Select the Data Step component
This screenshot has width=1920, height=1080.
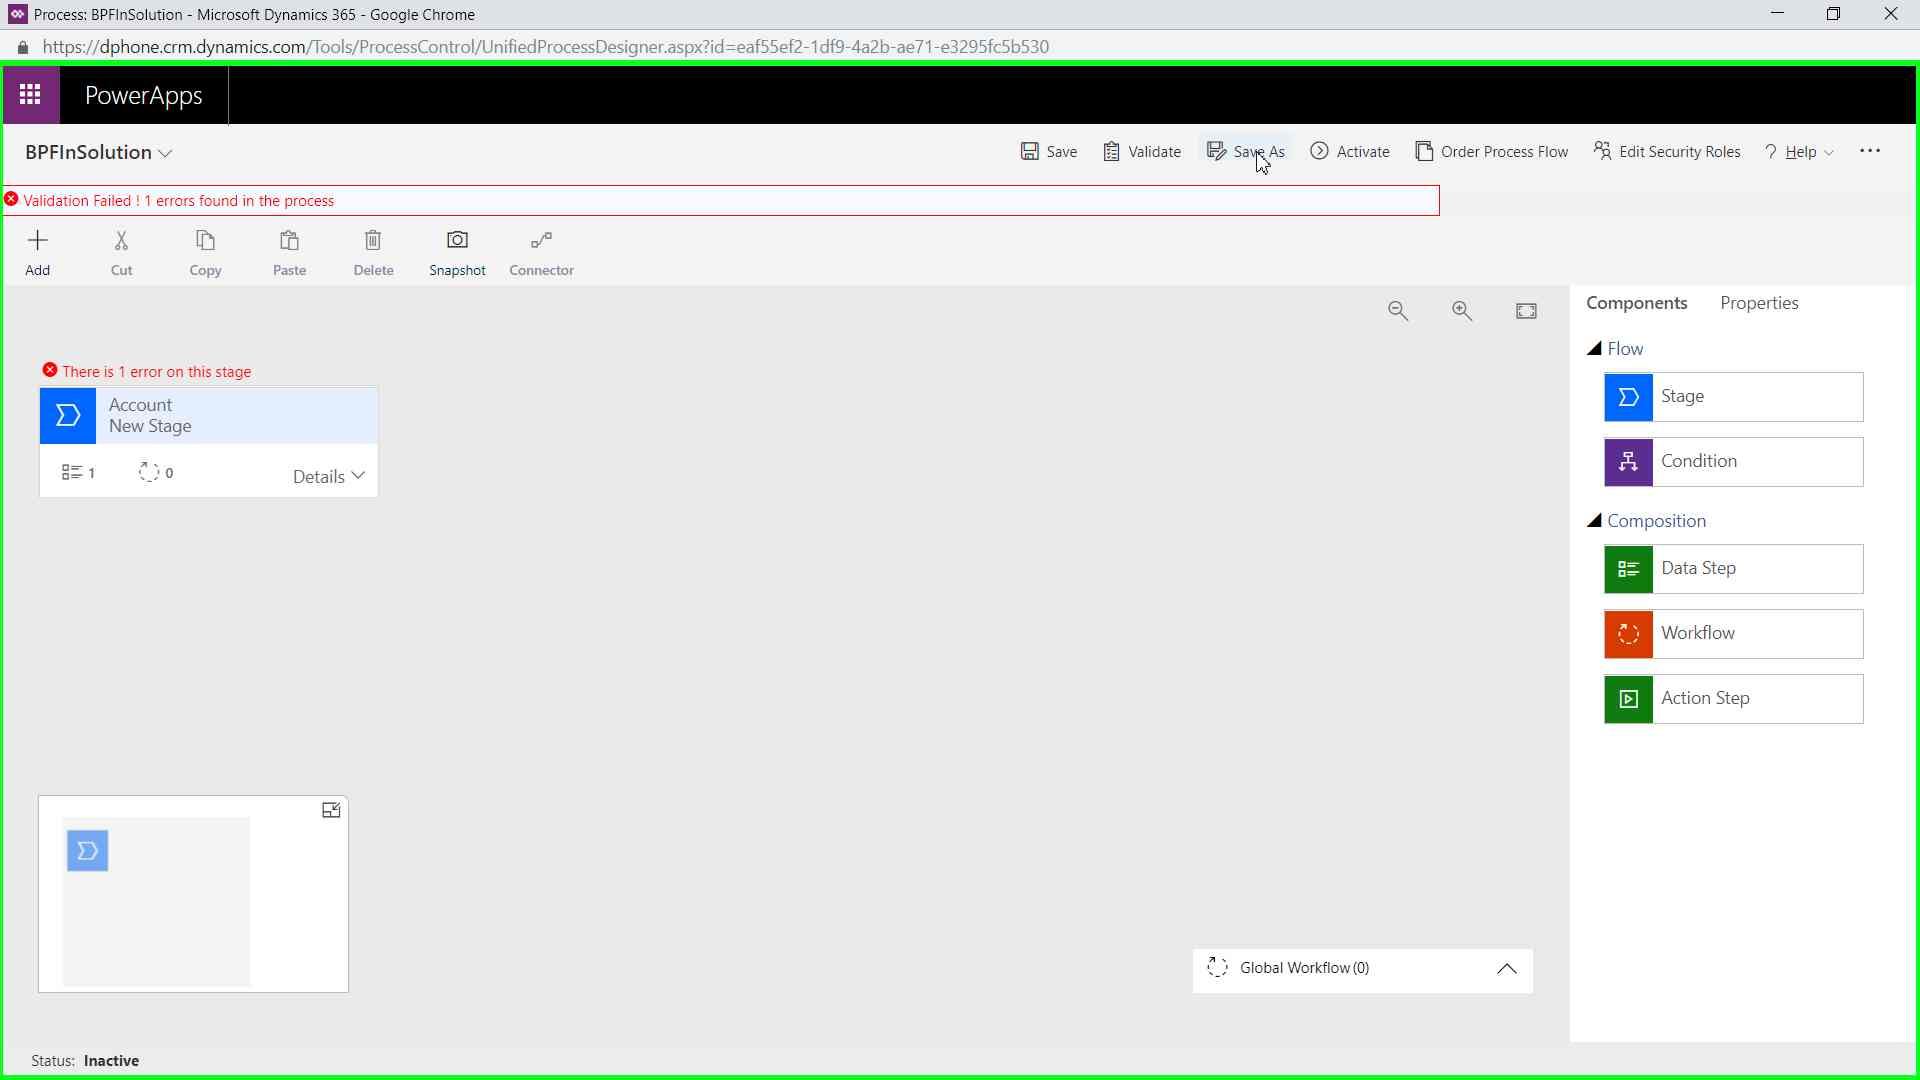[1733, 569]
